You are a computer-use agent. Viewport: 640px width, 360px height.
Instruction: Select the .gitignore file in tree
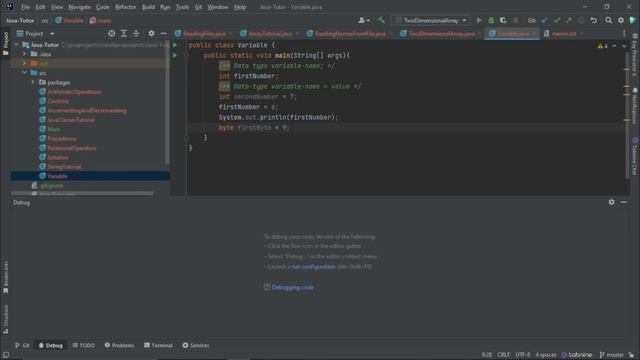coord(52,186)
